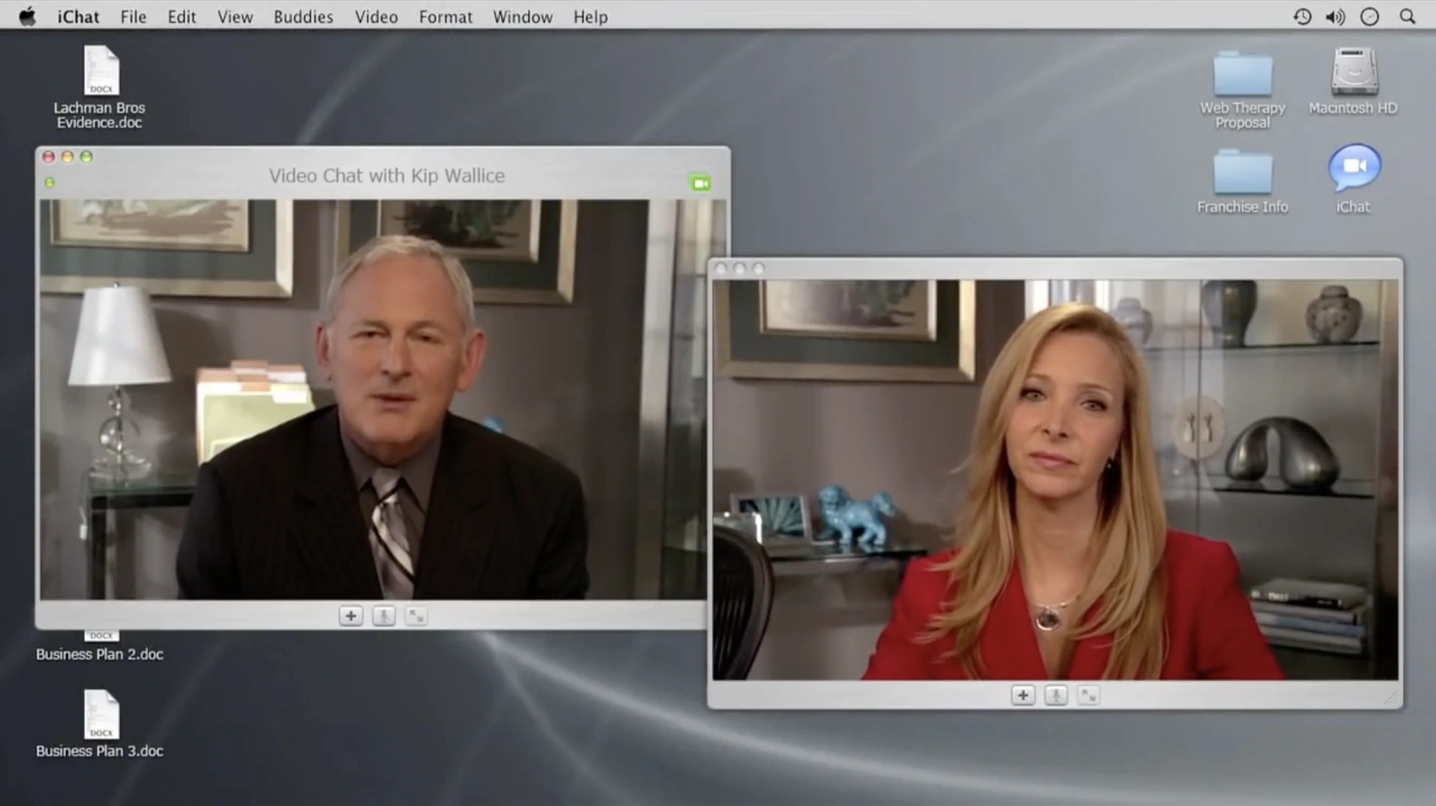Click the video feed of the man in suit
Screen dimensions: 1436x806
pos(383,399)
